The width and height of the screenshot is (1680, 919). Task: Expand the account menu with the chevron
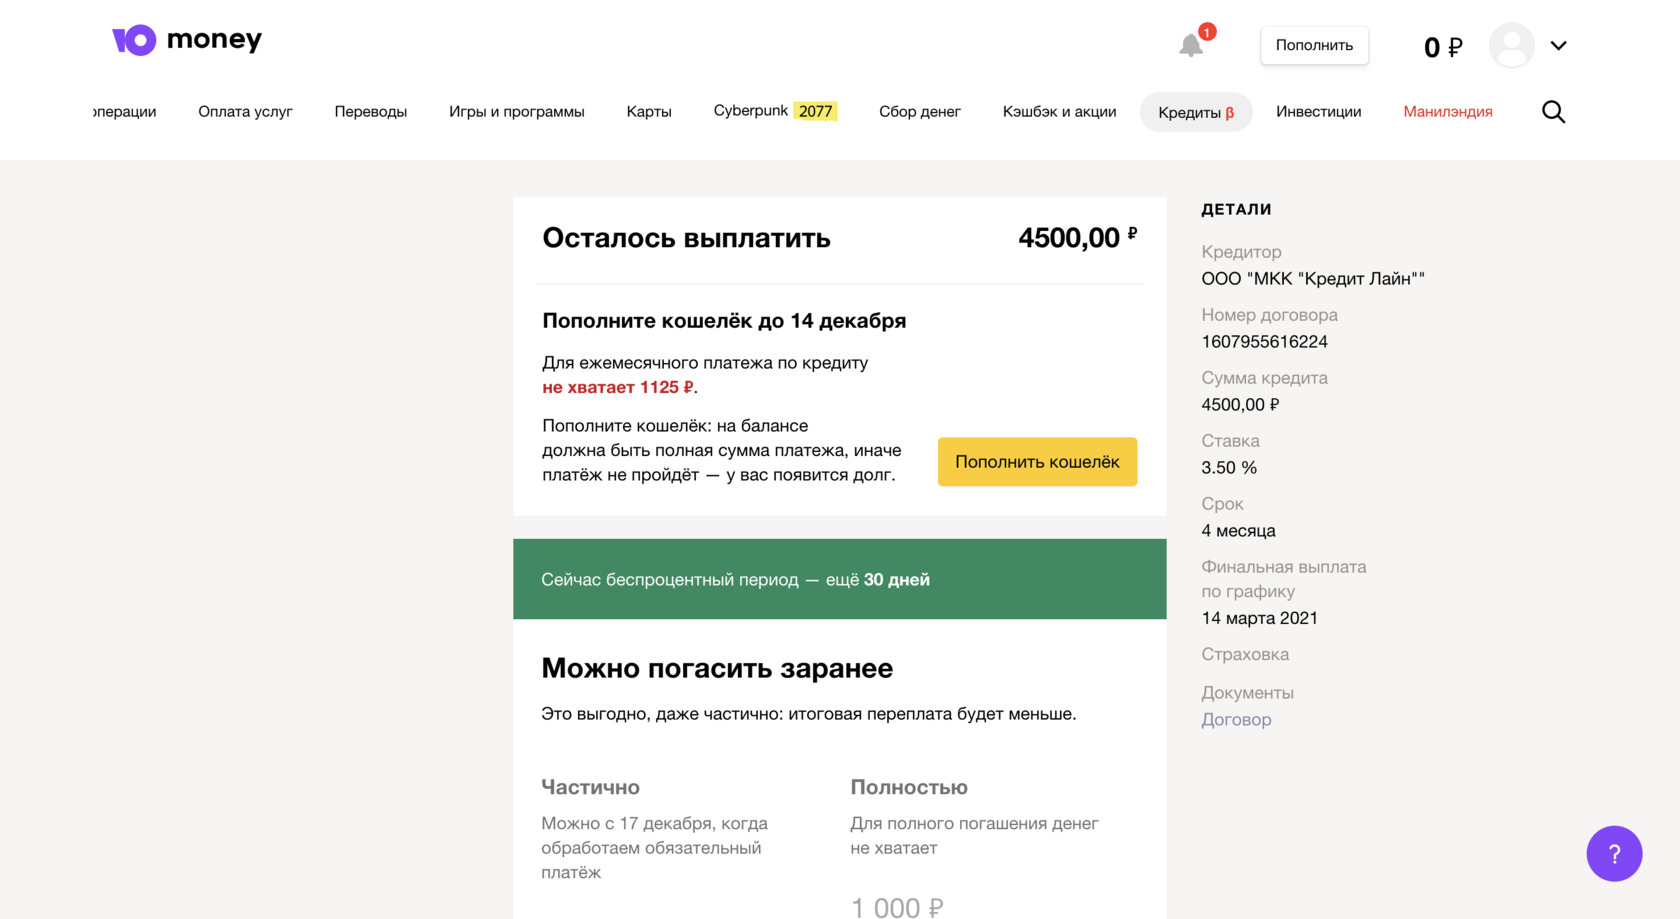(1558, 46)
